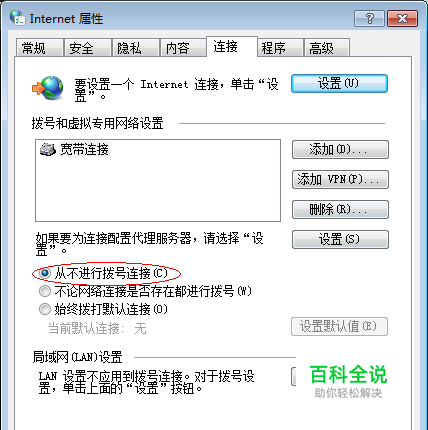Click the 删除(R)... button

pos(340,209)
